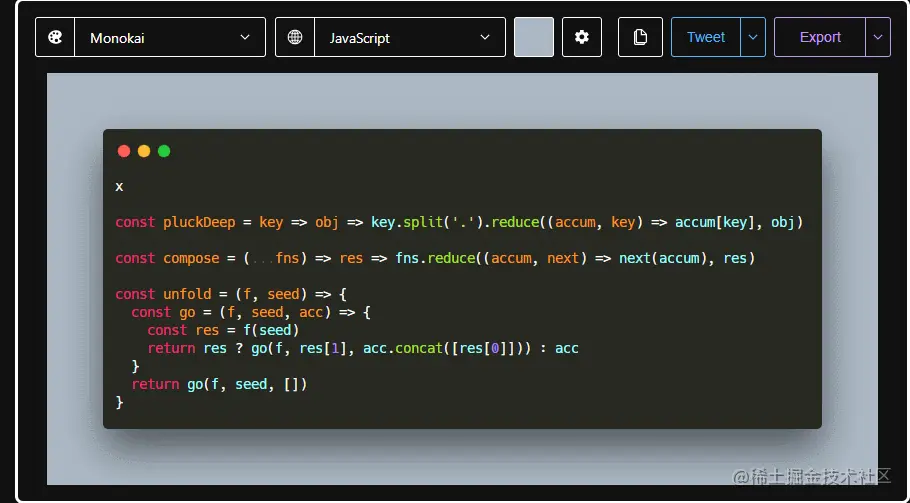Click the 'return go(f, seed, [])' line

219,384
